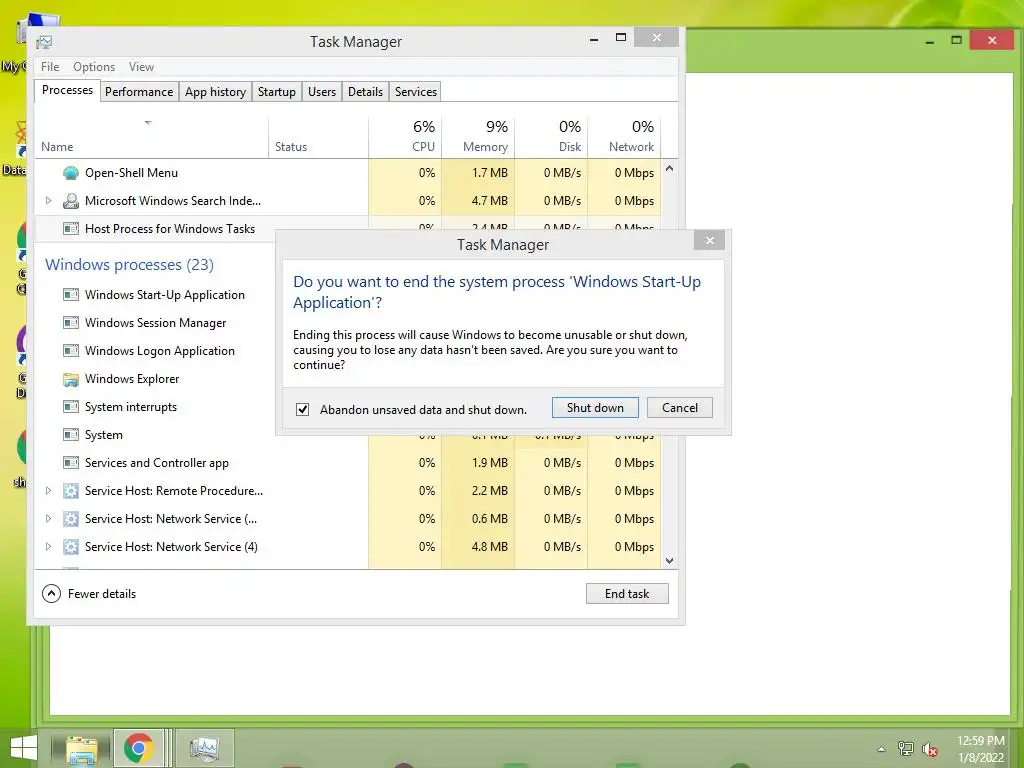Uncheck Abandon unsaved data and shut down
The height and width of the screenshot is (768, 1024).
pos(302,409)
